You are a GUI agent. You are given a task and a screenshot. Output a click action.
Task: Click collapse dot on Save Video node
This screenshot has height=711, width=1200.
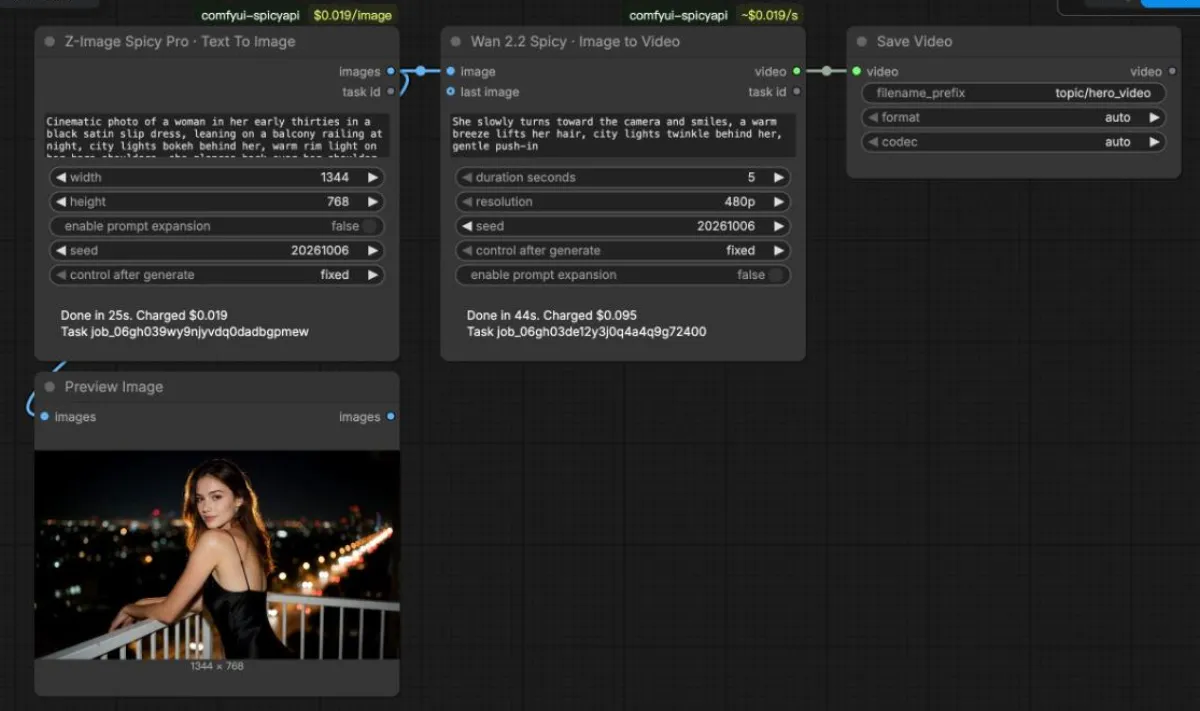pyautogui.click(x=862, y=42)
